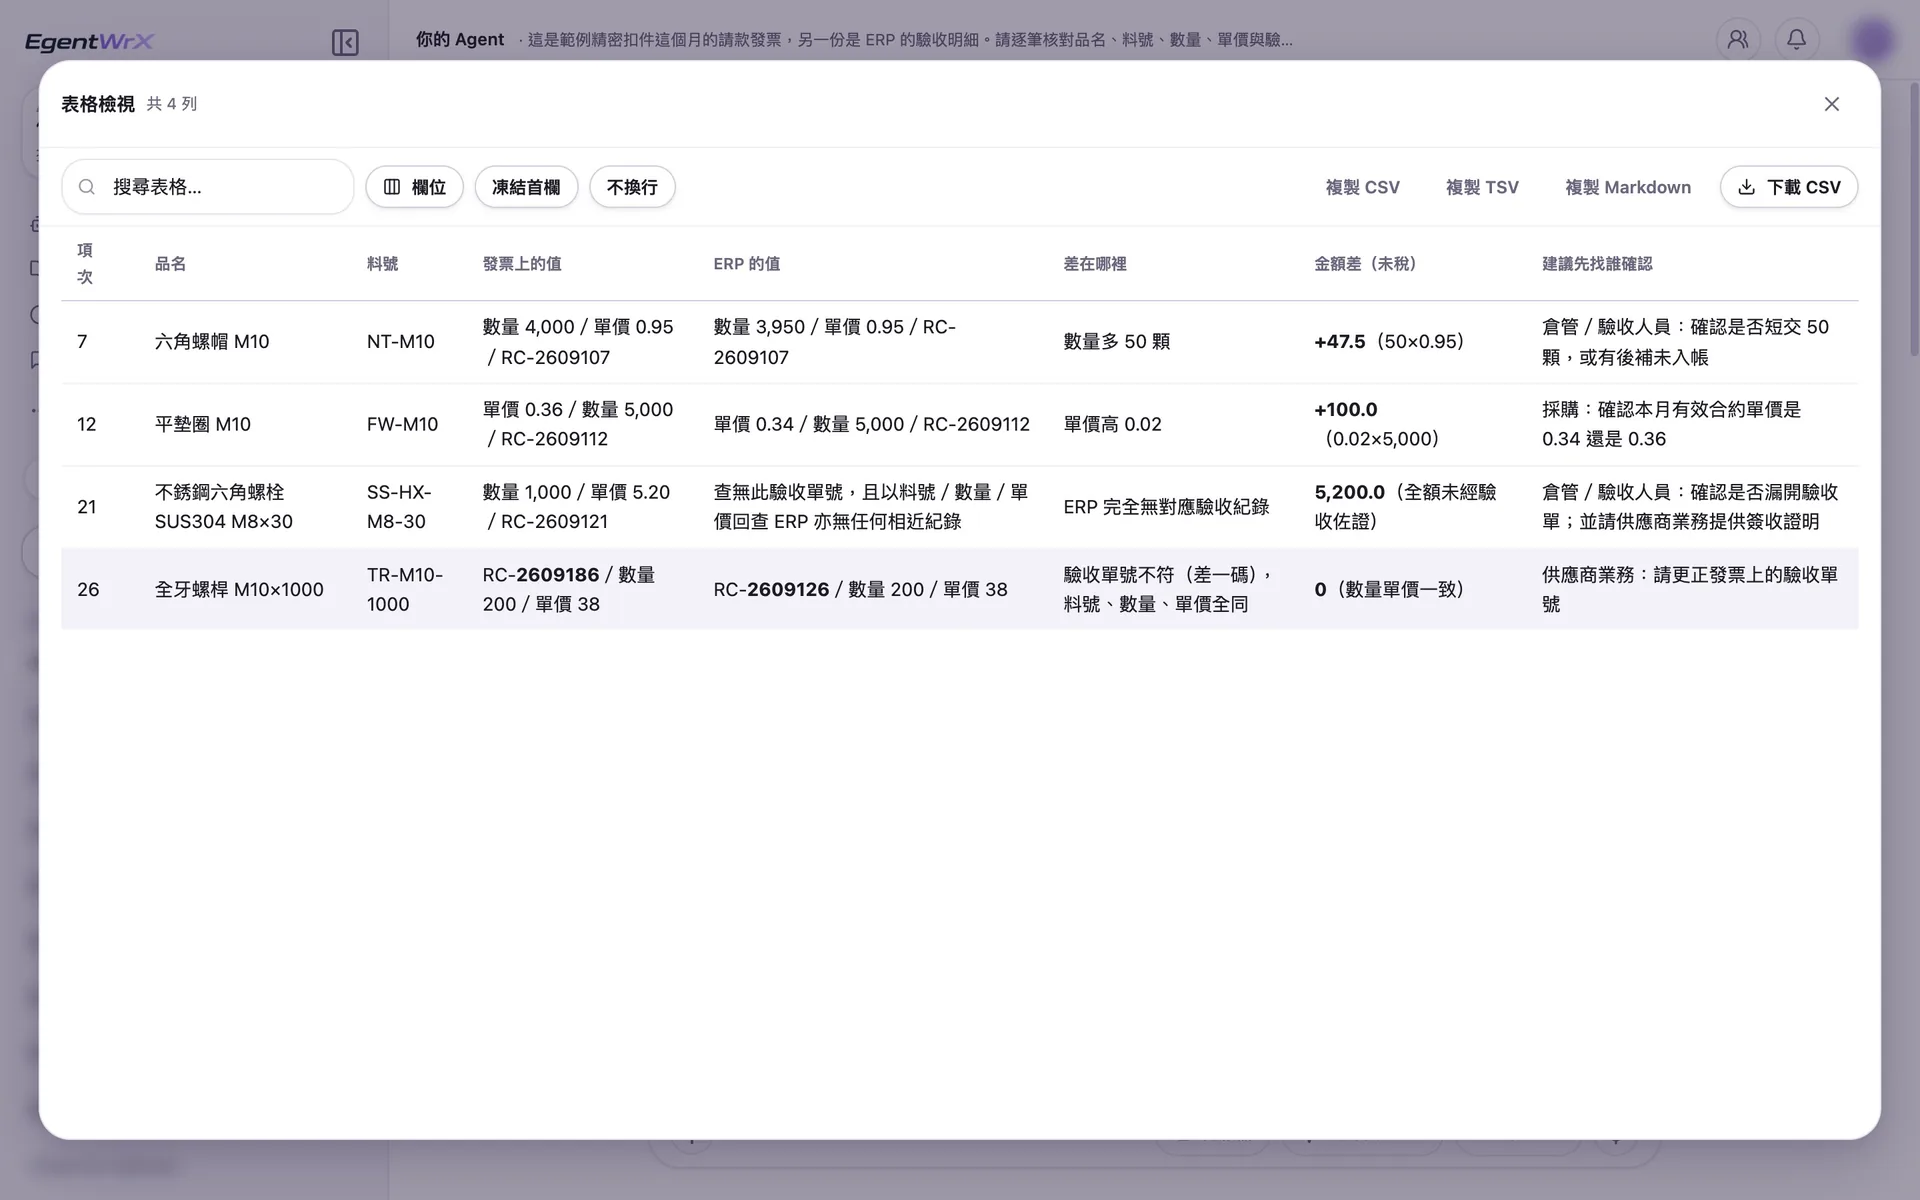Screen dimensions: 1920x1200
Task: Click 複製 Markdown button
Action: (x=1628, y=187)
